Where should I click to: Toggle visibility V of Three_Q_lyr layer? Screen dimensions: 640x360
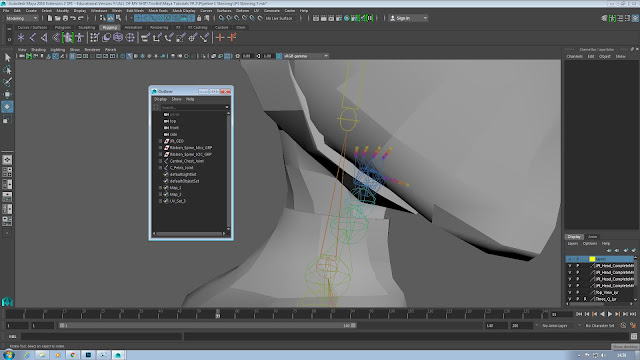[x=570, y=299]
